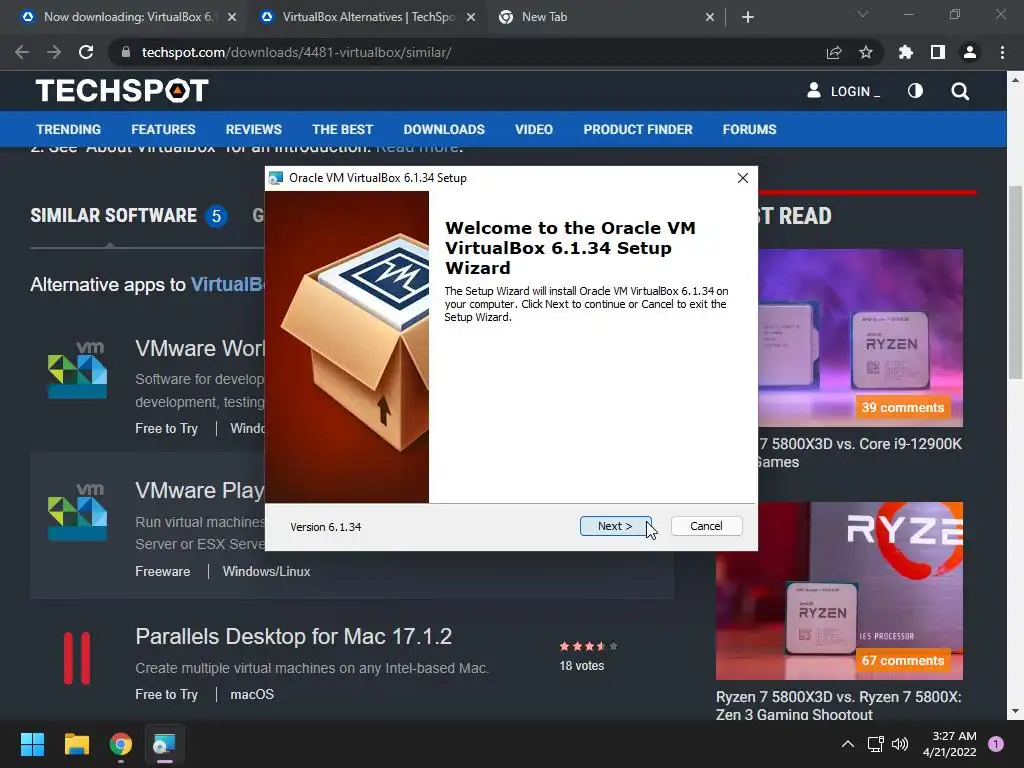Image resolution: width=1024 pixels, height=768 pixels.
Task: Click the VirtualBox installer taskbar icon
Action: coord(165,744)
